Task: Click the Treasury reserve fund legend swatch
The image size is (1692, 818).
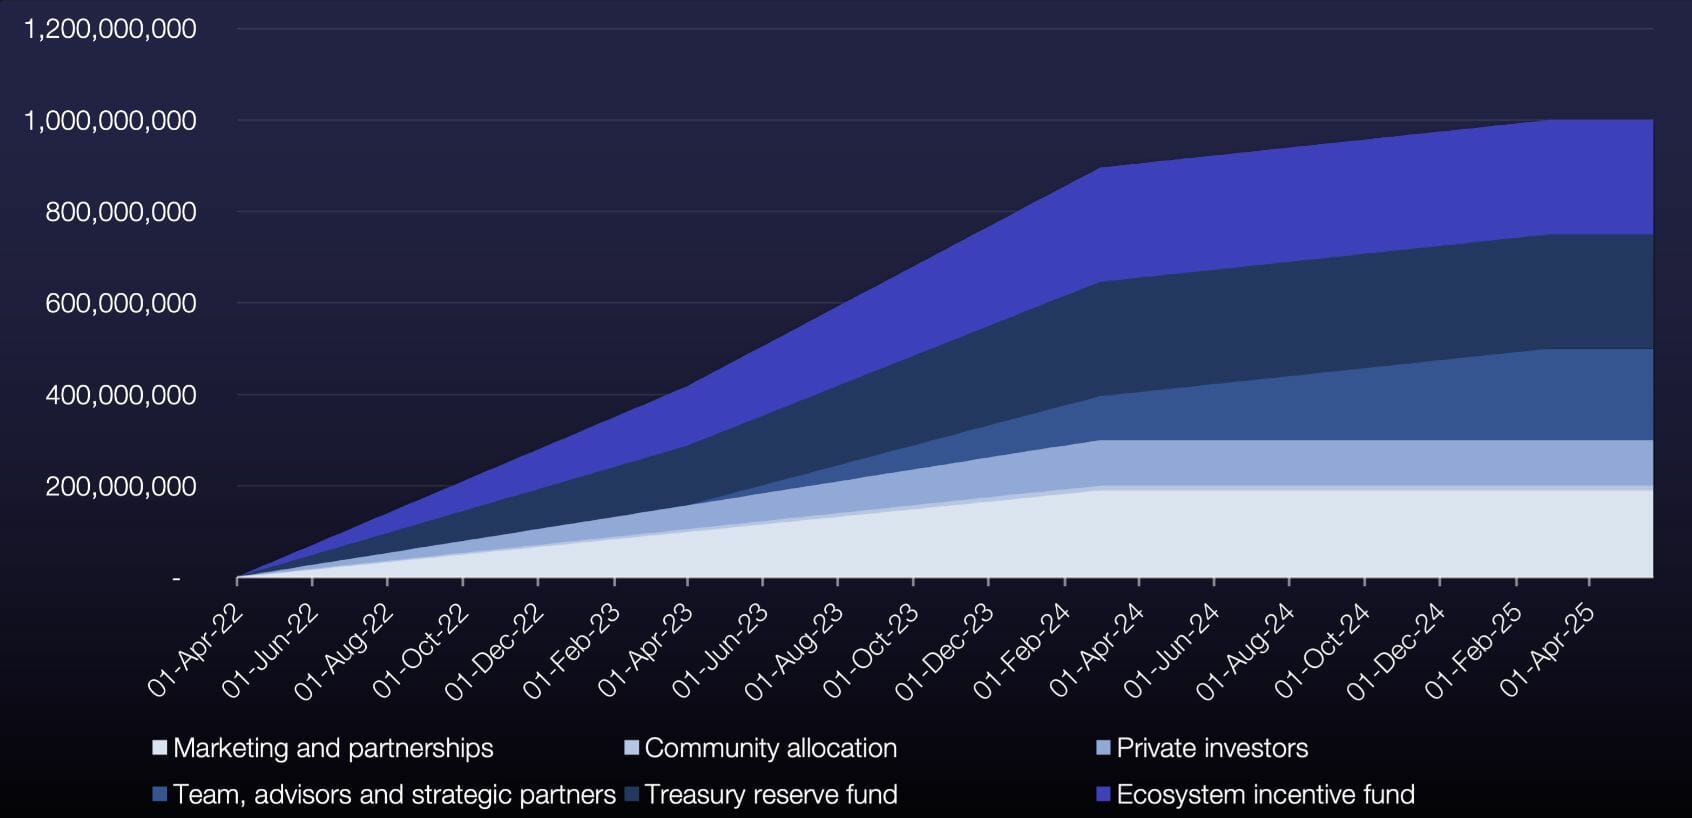Action: coord(631,795)
